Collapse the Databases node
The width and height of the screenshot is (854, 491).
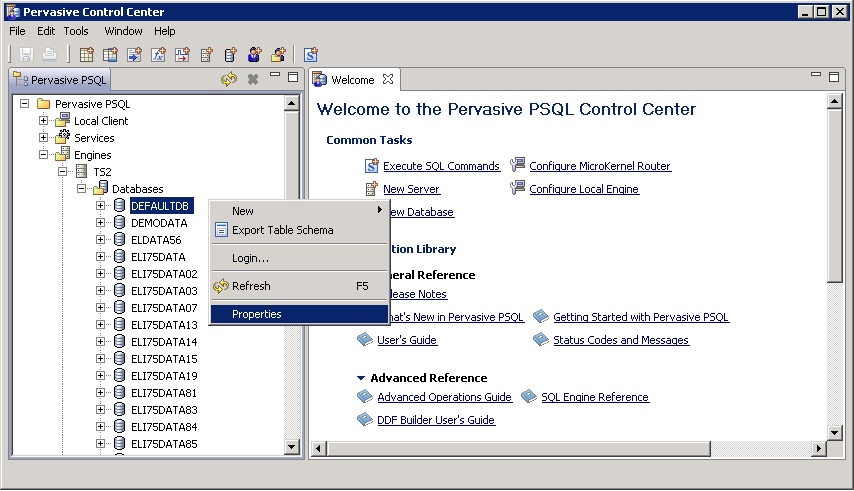pyautogui.click(x=81, y=188)
